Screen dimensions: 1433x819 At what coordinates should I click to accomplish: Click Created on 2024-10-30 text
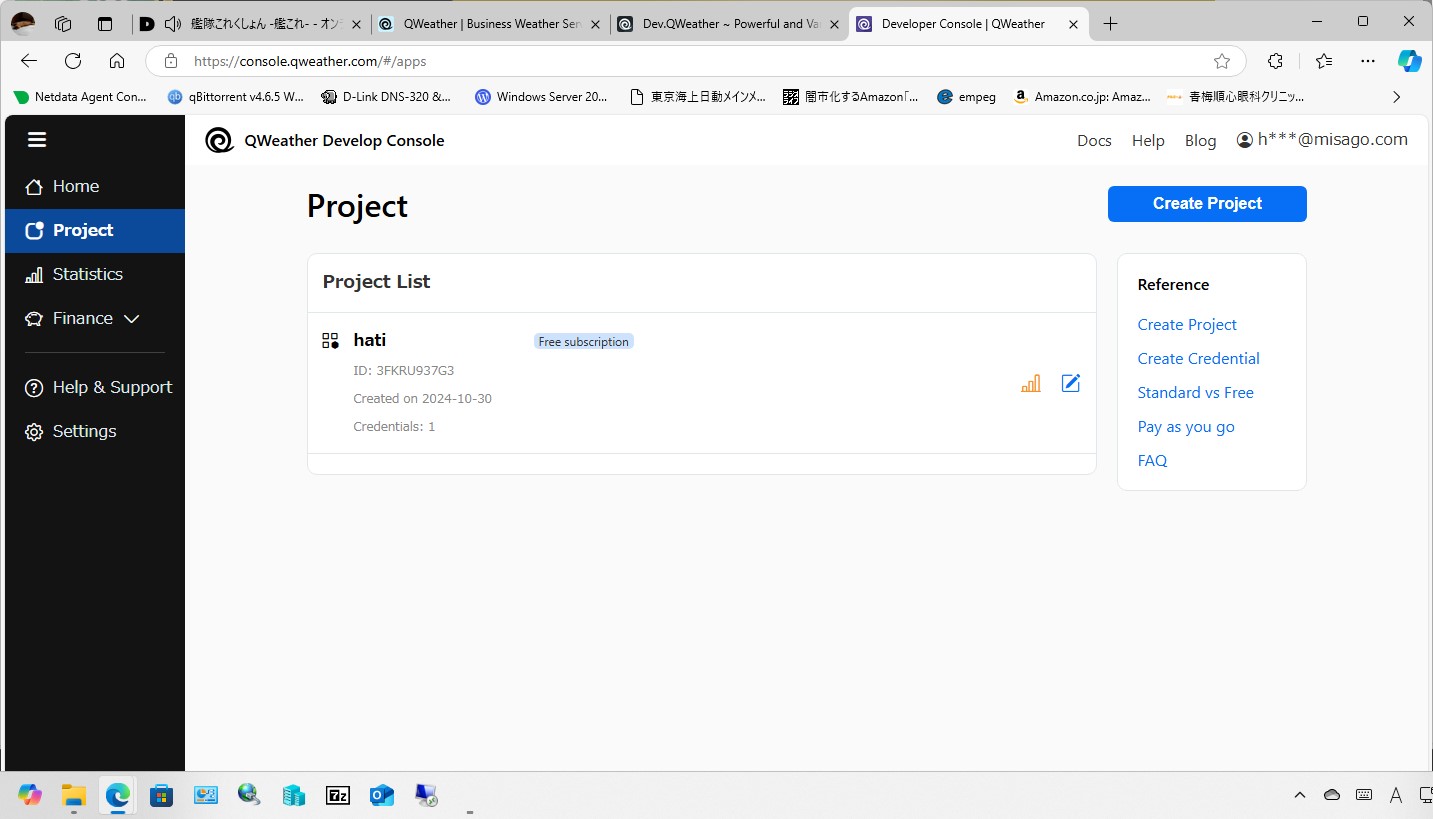pos(422,399)
